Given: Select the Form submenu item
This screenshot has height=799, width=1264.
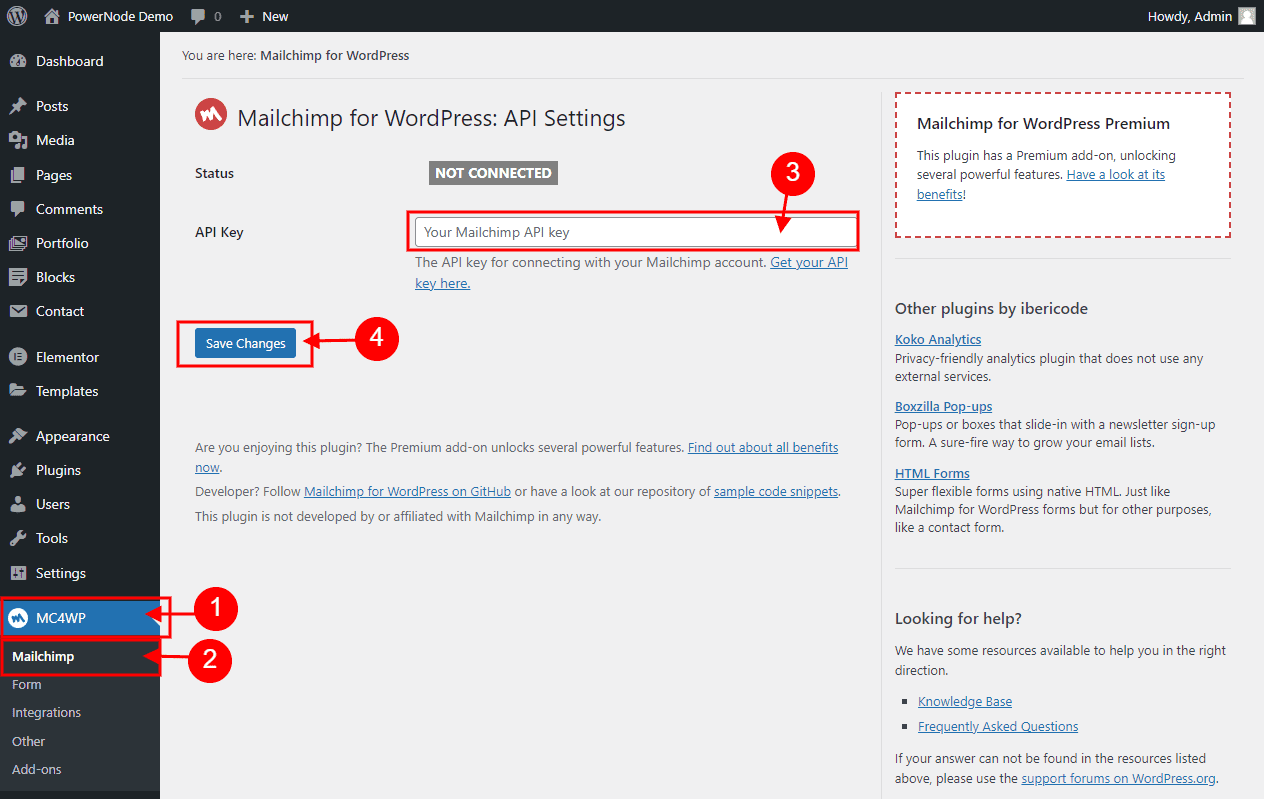Looking at the screenshot, I should [x=27, y=685].
